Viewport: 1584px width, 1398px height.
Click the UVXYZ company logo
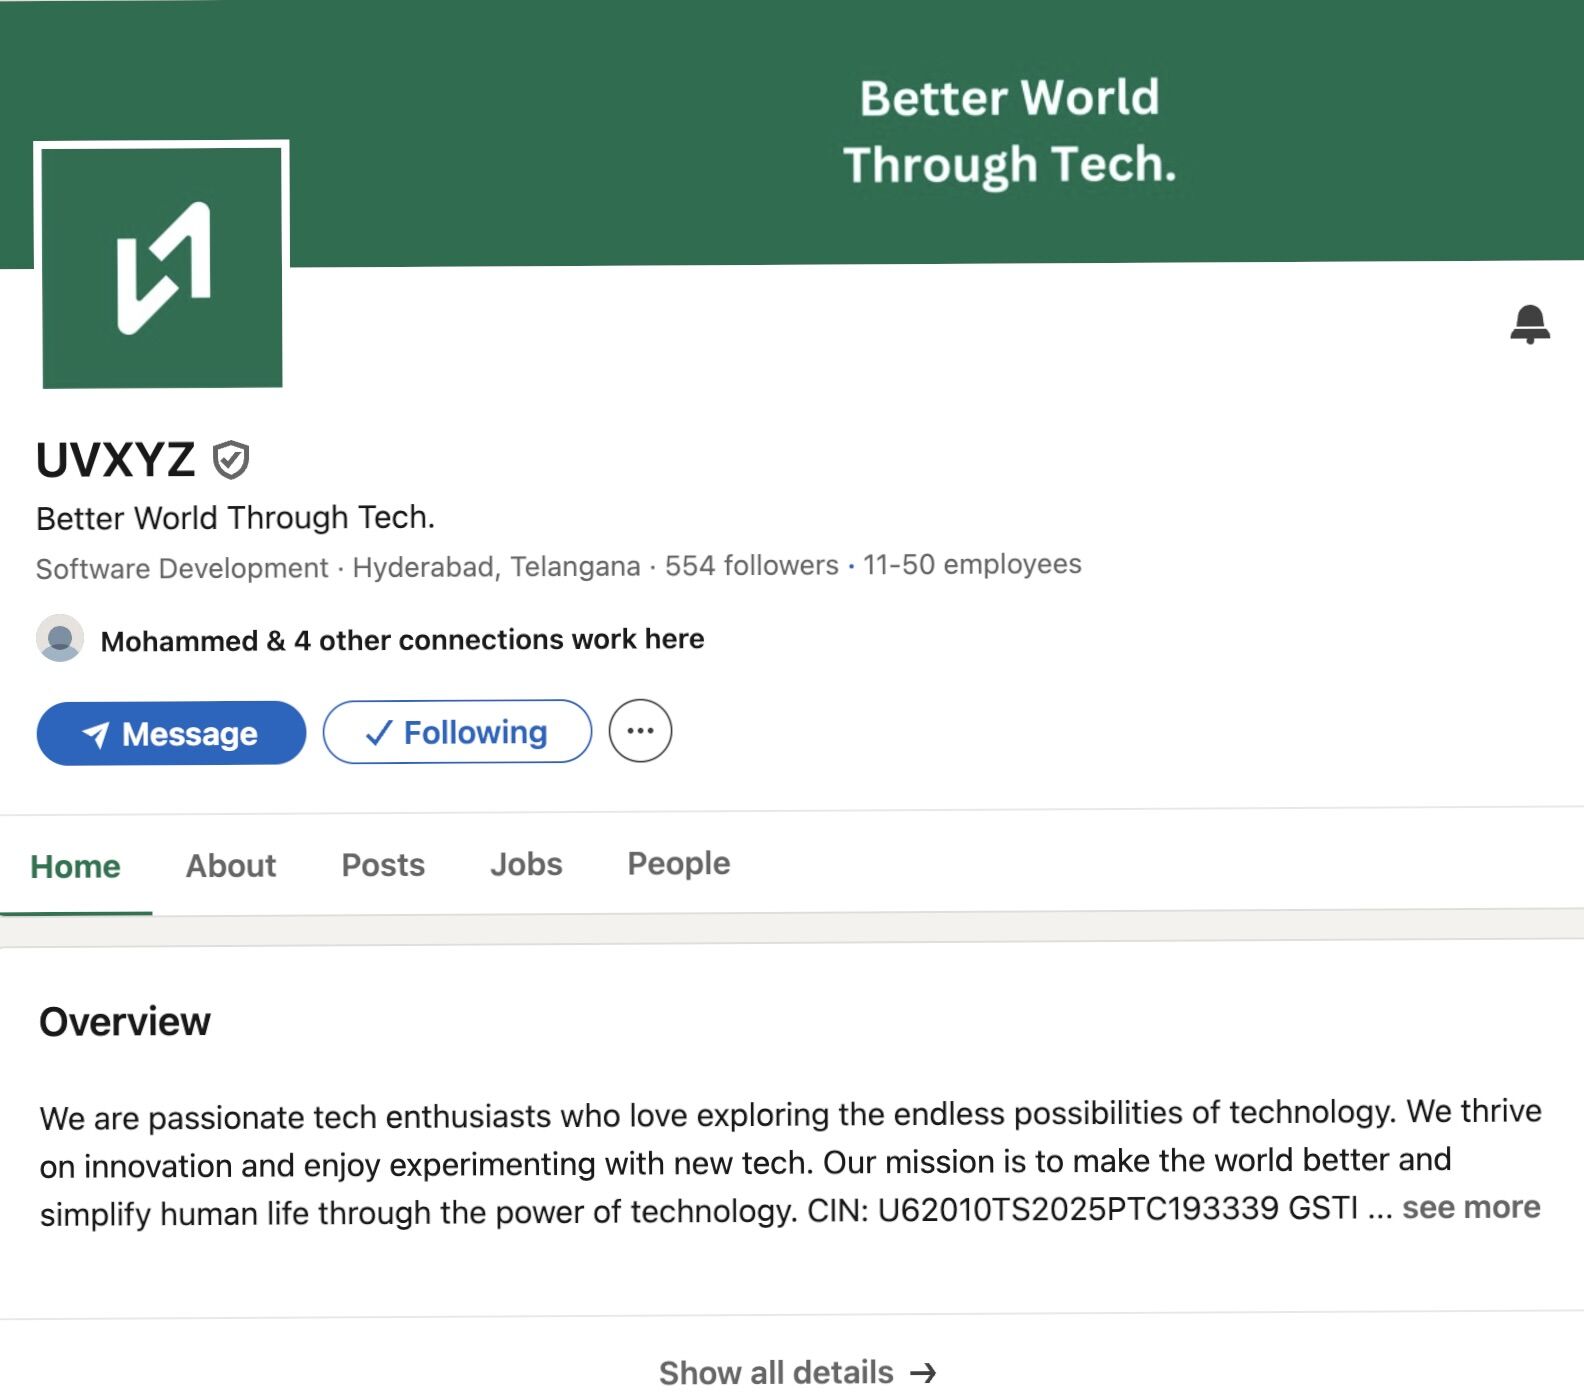tap(162, 265)
